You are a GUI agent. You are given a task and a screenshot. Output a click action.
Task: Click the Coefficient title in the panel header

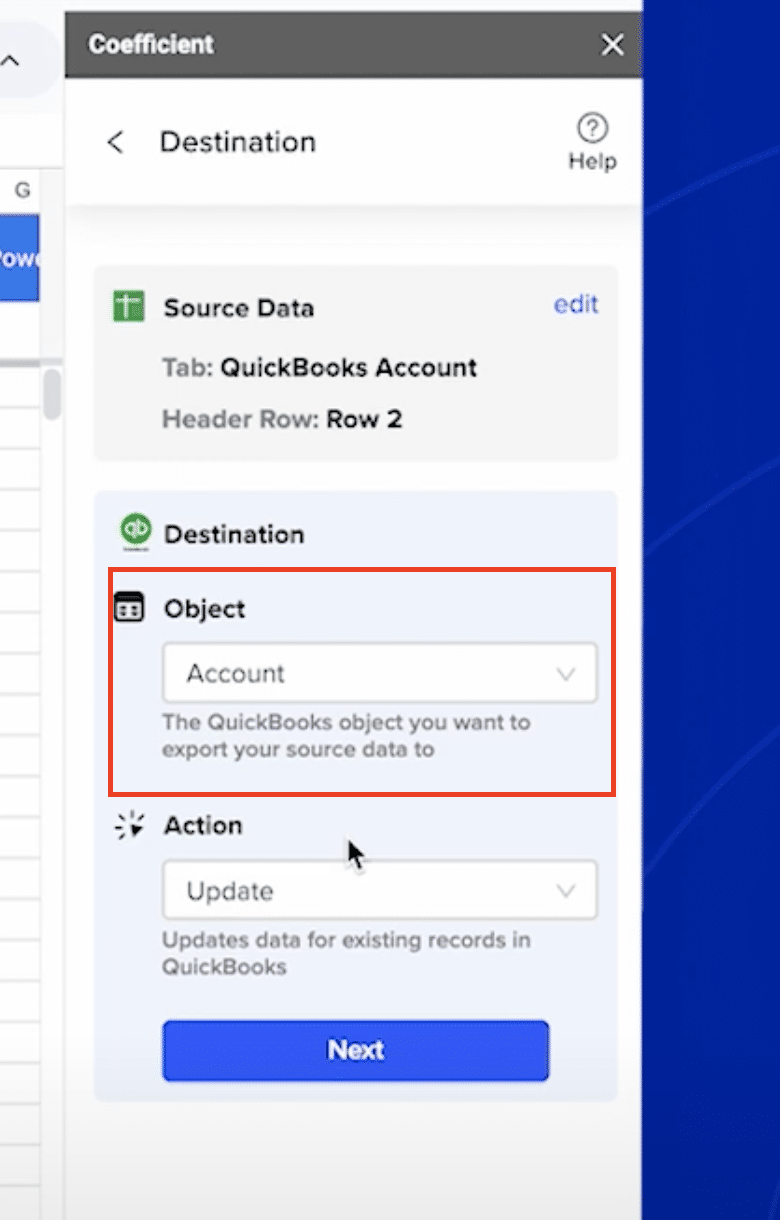[151, 45]
